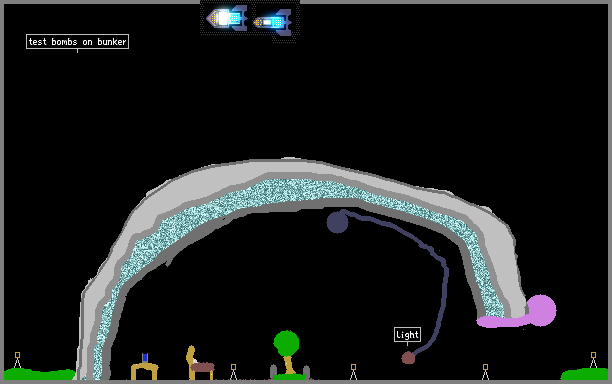Click the green tree canopy
Screen dimensions: 612x384
(x=286, y=343)
